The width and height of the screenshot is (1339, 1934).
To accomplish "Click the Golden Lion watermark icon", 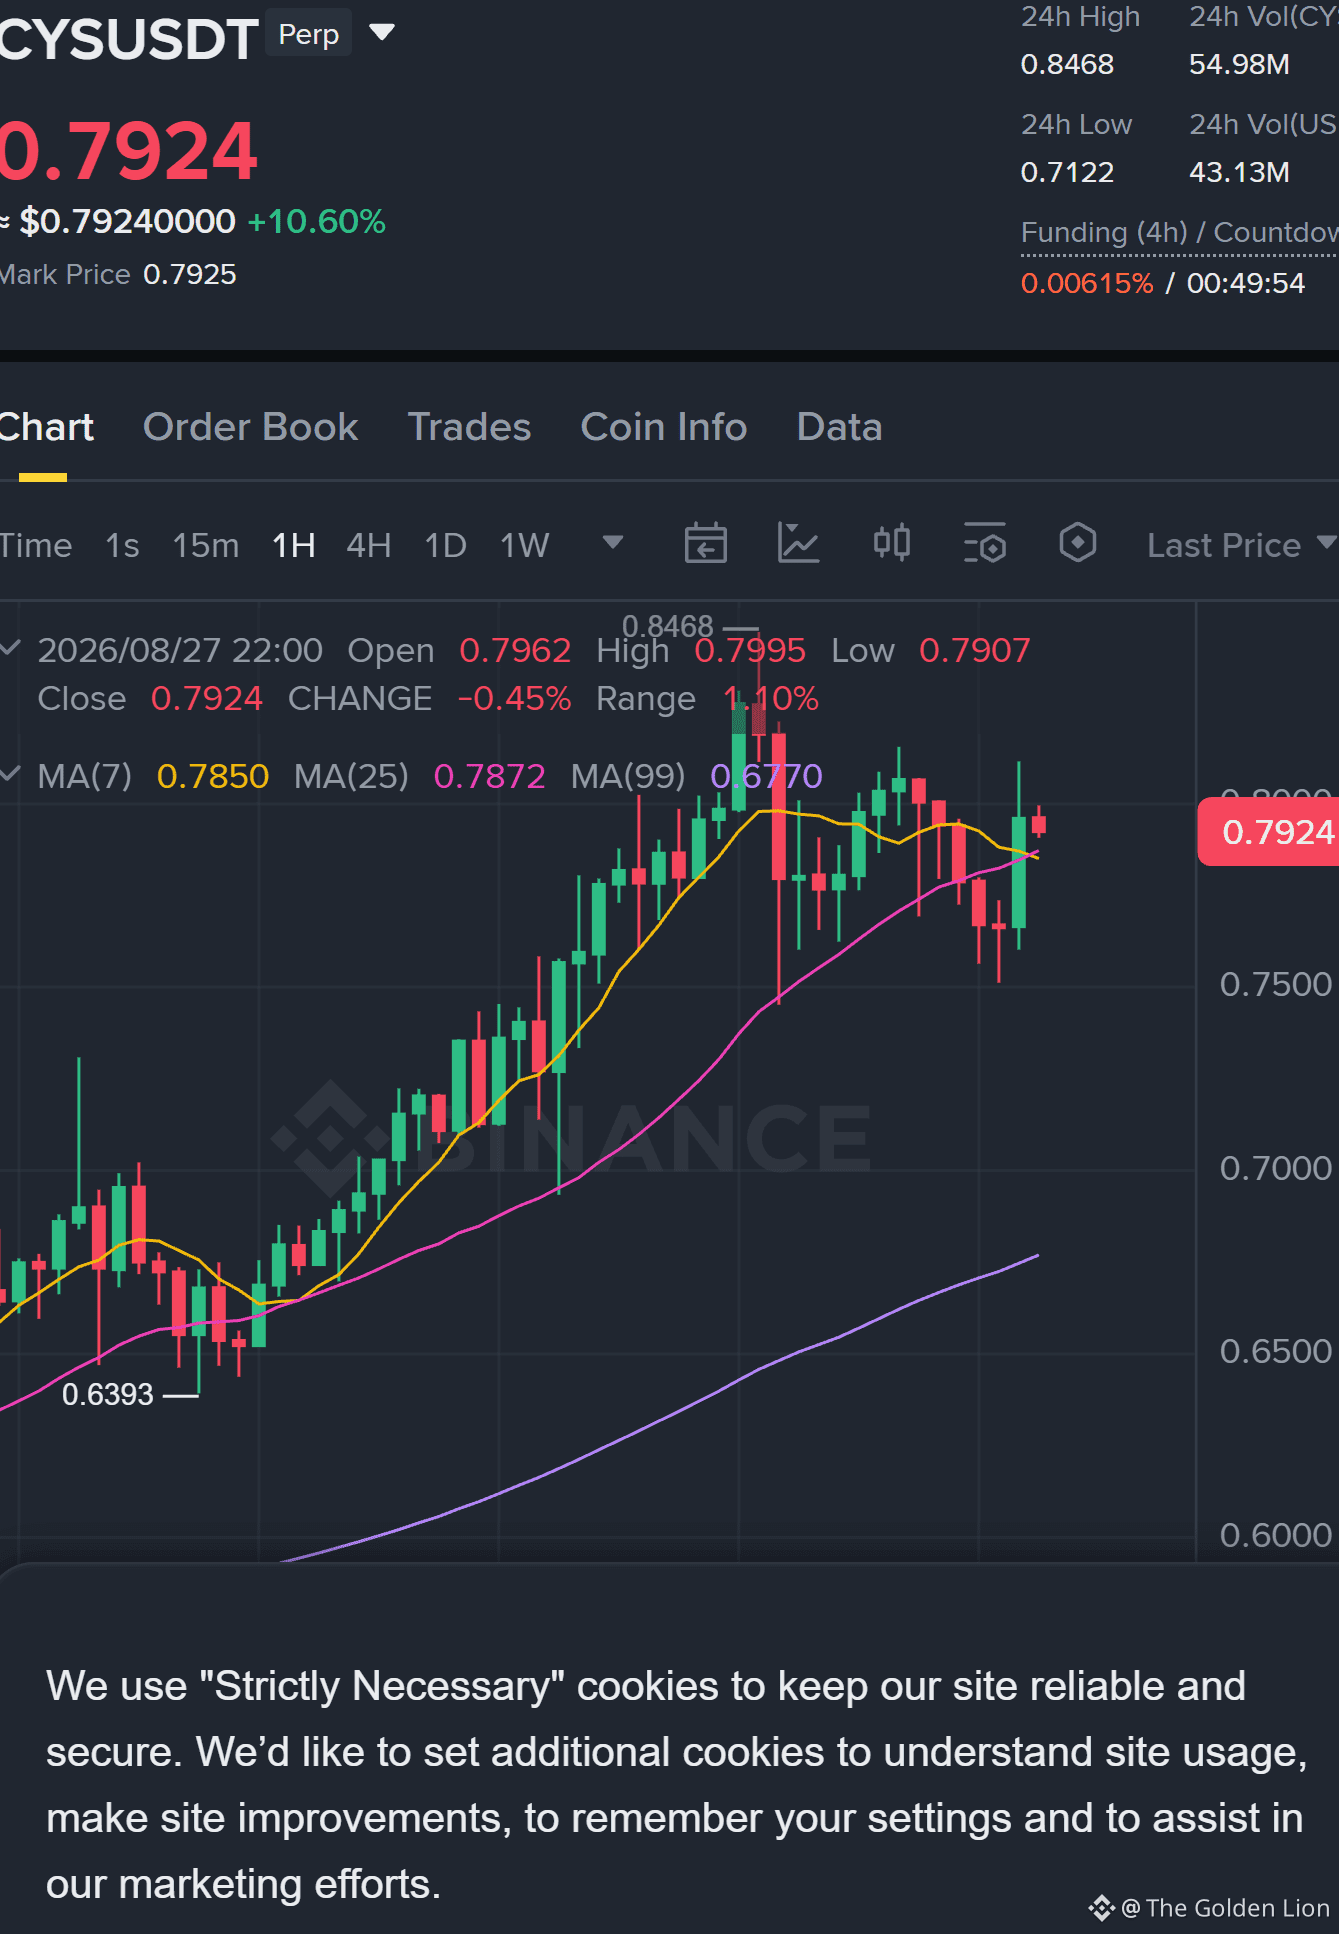I will point(1101,1908).
